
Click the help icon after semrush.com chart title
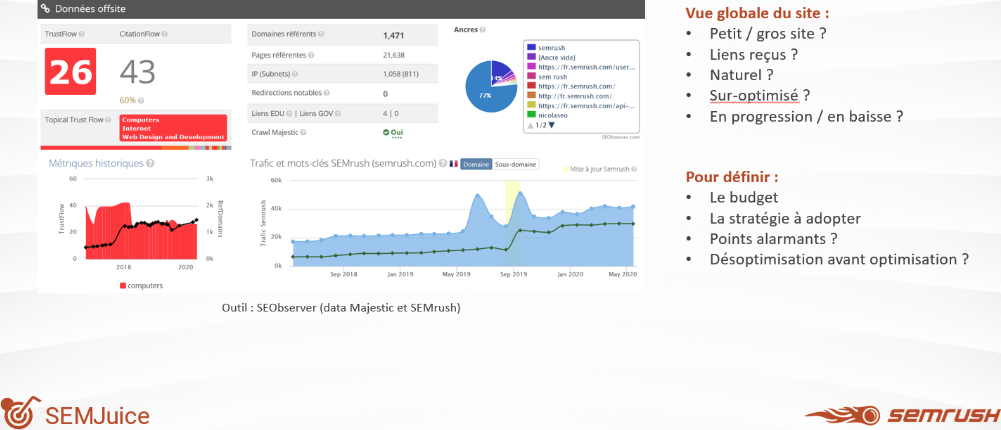pos(442,164)
